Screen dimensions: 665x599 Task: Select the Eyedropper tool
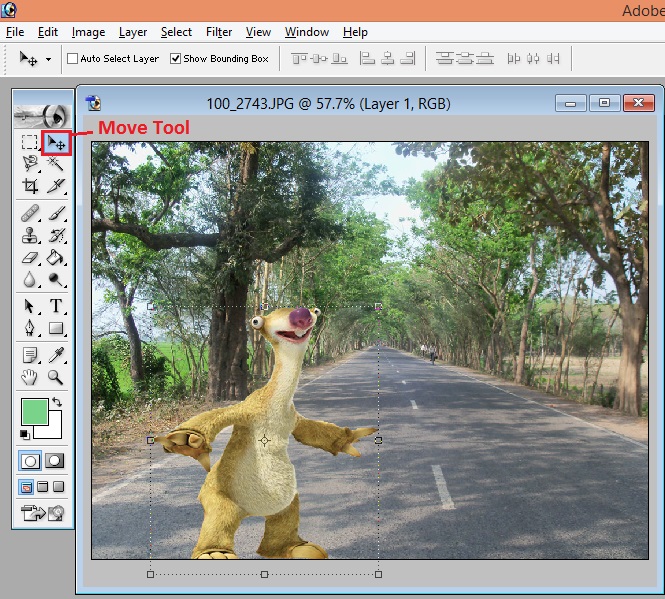point(56,355)
